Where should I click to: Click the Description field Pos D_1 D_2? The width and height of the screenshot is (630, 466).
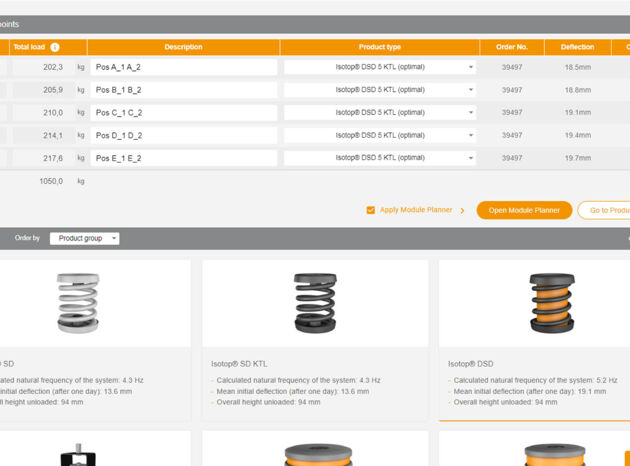click(x=183, y=135)
